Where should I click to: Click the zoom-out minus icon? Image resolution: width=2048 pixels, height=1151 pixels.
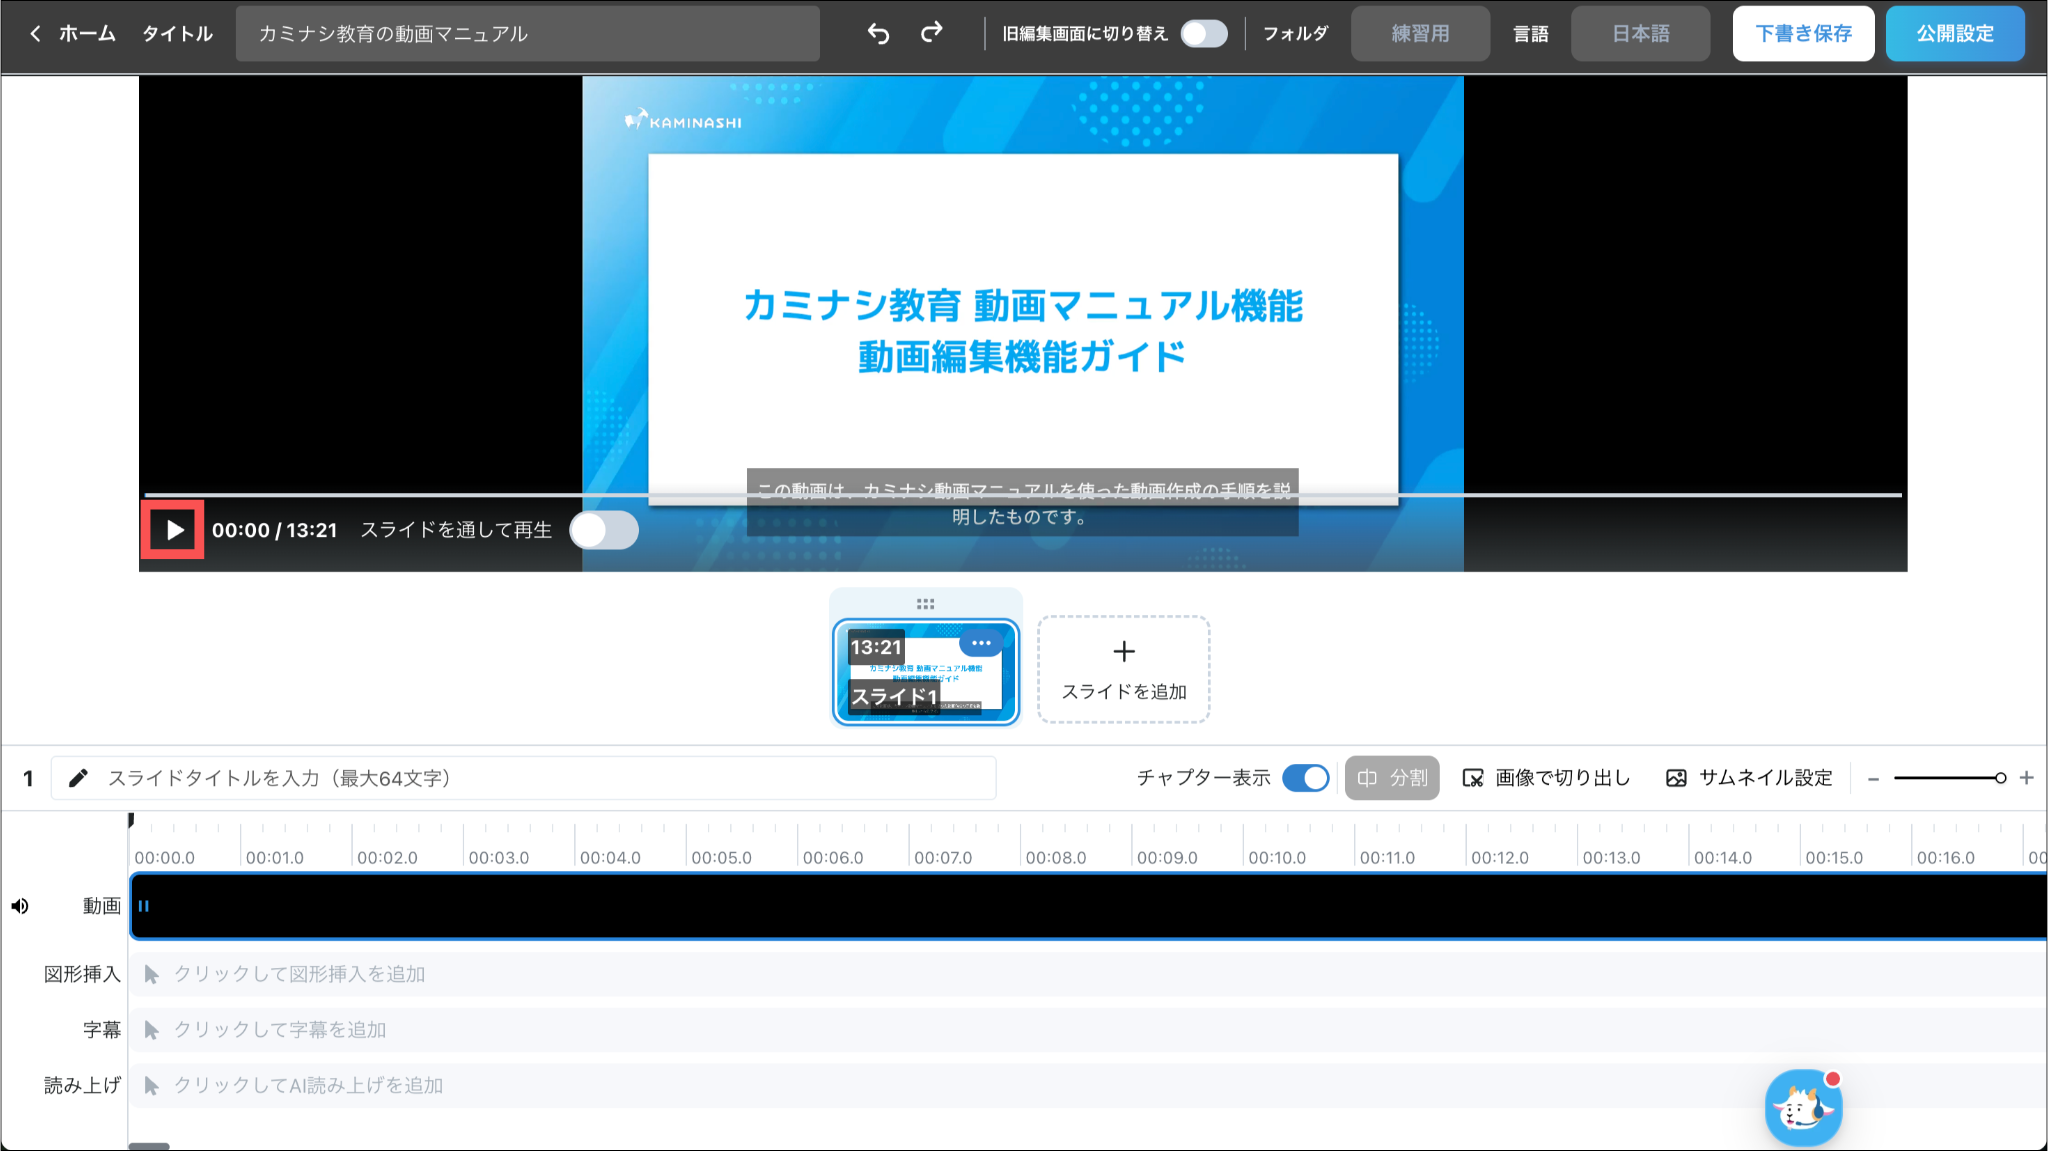point(1874,778)
